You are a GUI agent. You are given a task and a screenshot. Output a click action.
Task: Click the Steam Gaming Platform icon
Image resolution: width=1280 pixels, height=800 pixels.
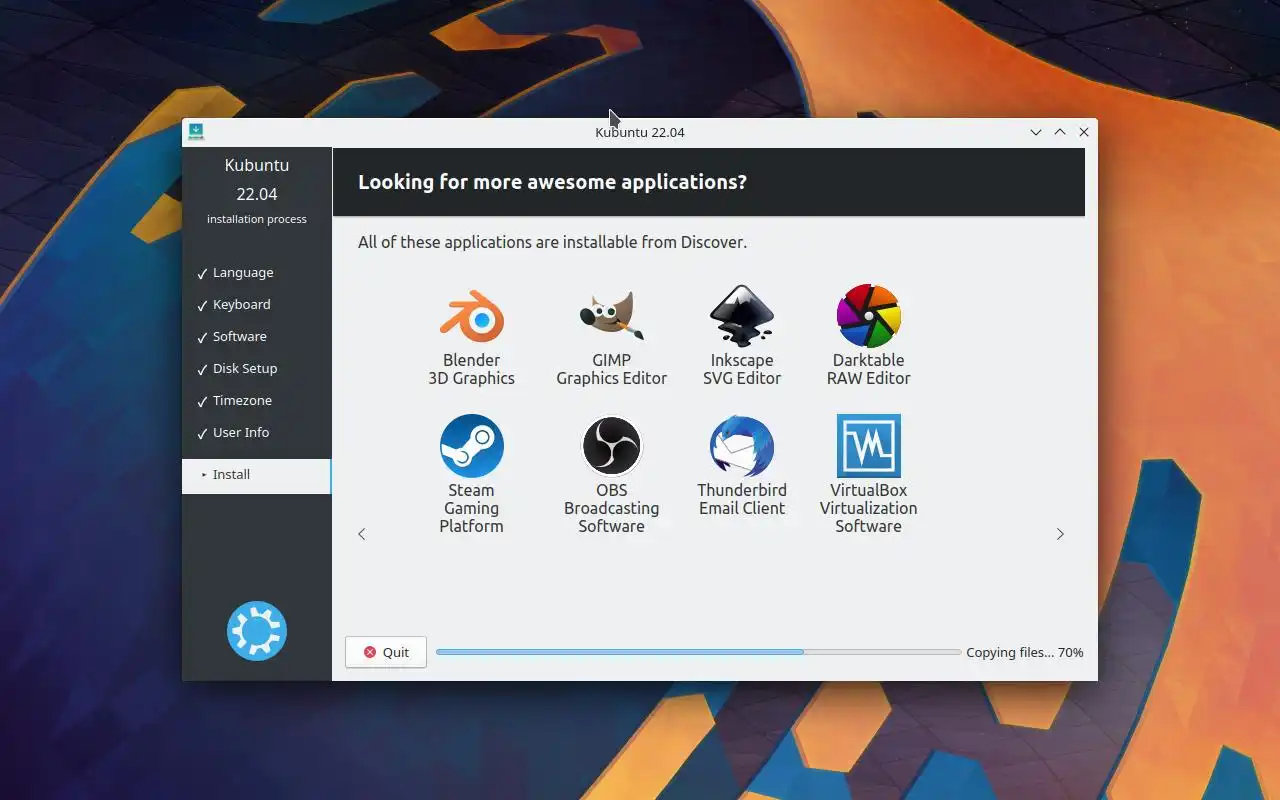tap(472, 446)
